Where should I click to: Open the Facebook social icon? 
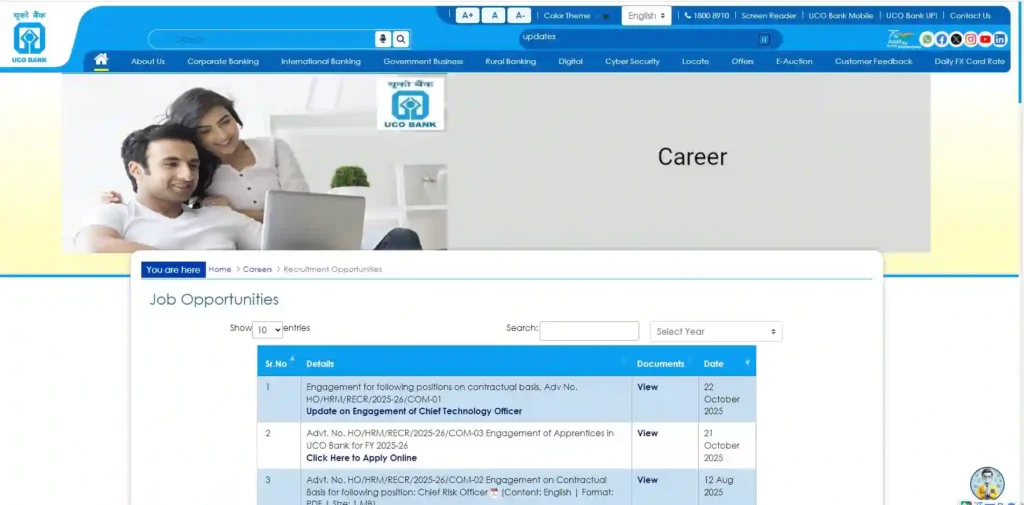(942, 39)
